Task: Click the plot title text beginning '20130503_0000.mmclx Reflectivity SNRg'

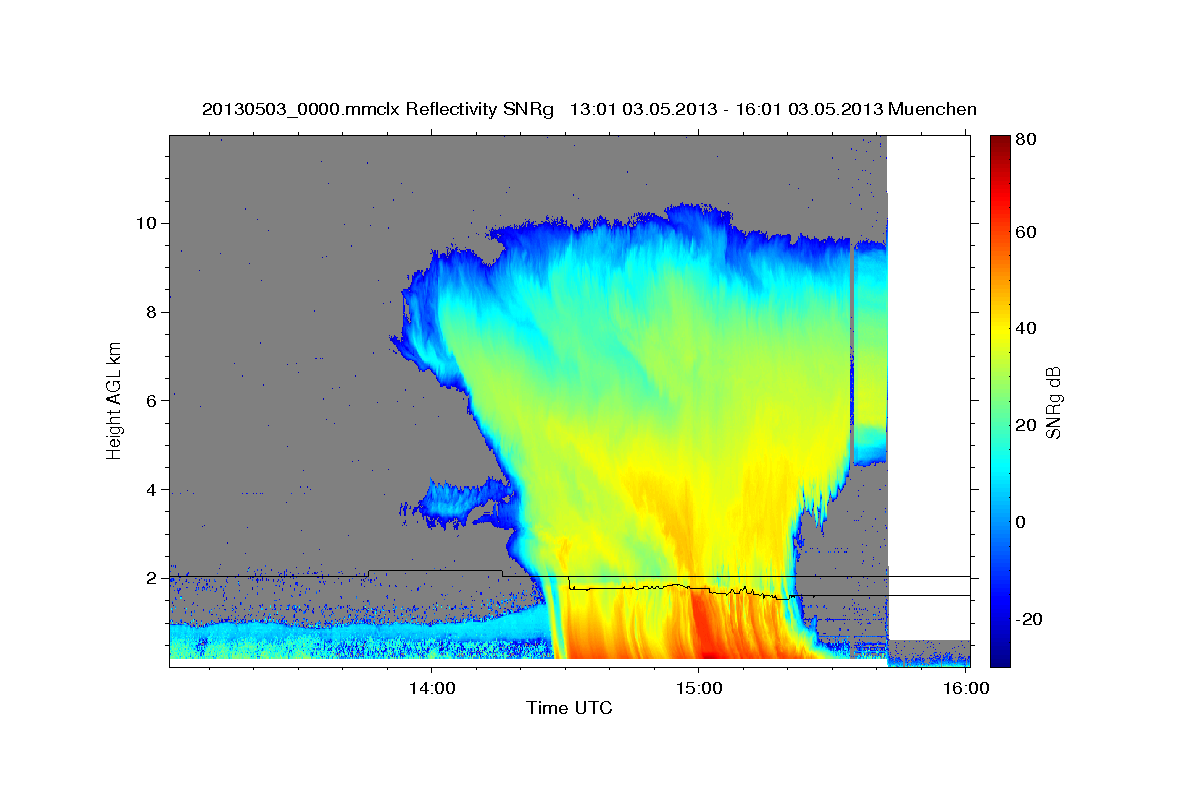Action: [589, 109]
